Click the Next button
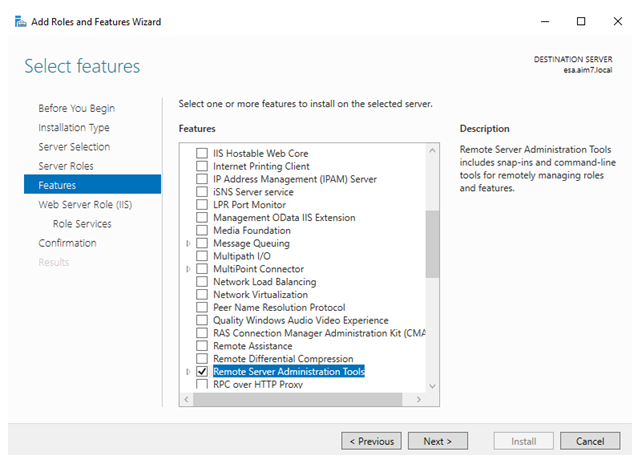Image resolution: width=632 pixels, height=458 pixels. click(438, 441)
